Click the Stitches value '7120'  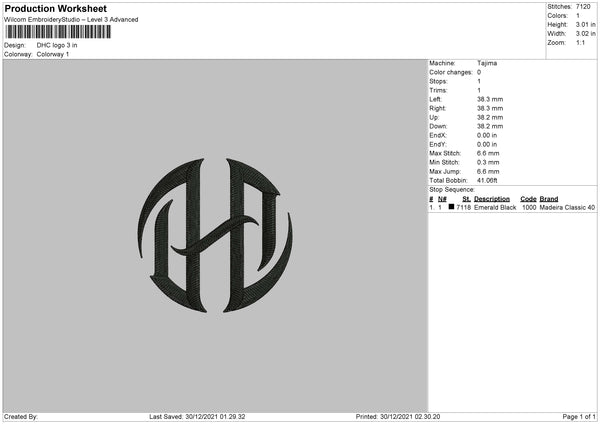(583, 7)
